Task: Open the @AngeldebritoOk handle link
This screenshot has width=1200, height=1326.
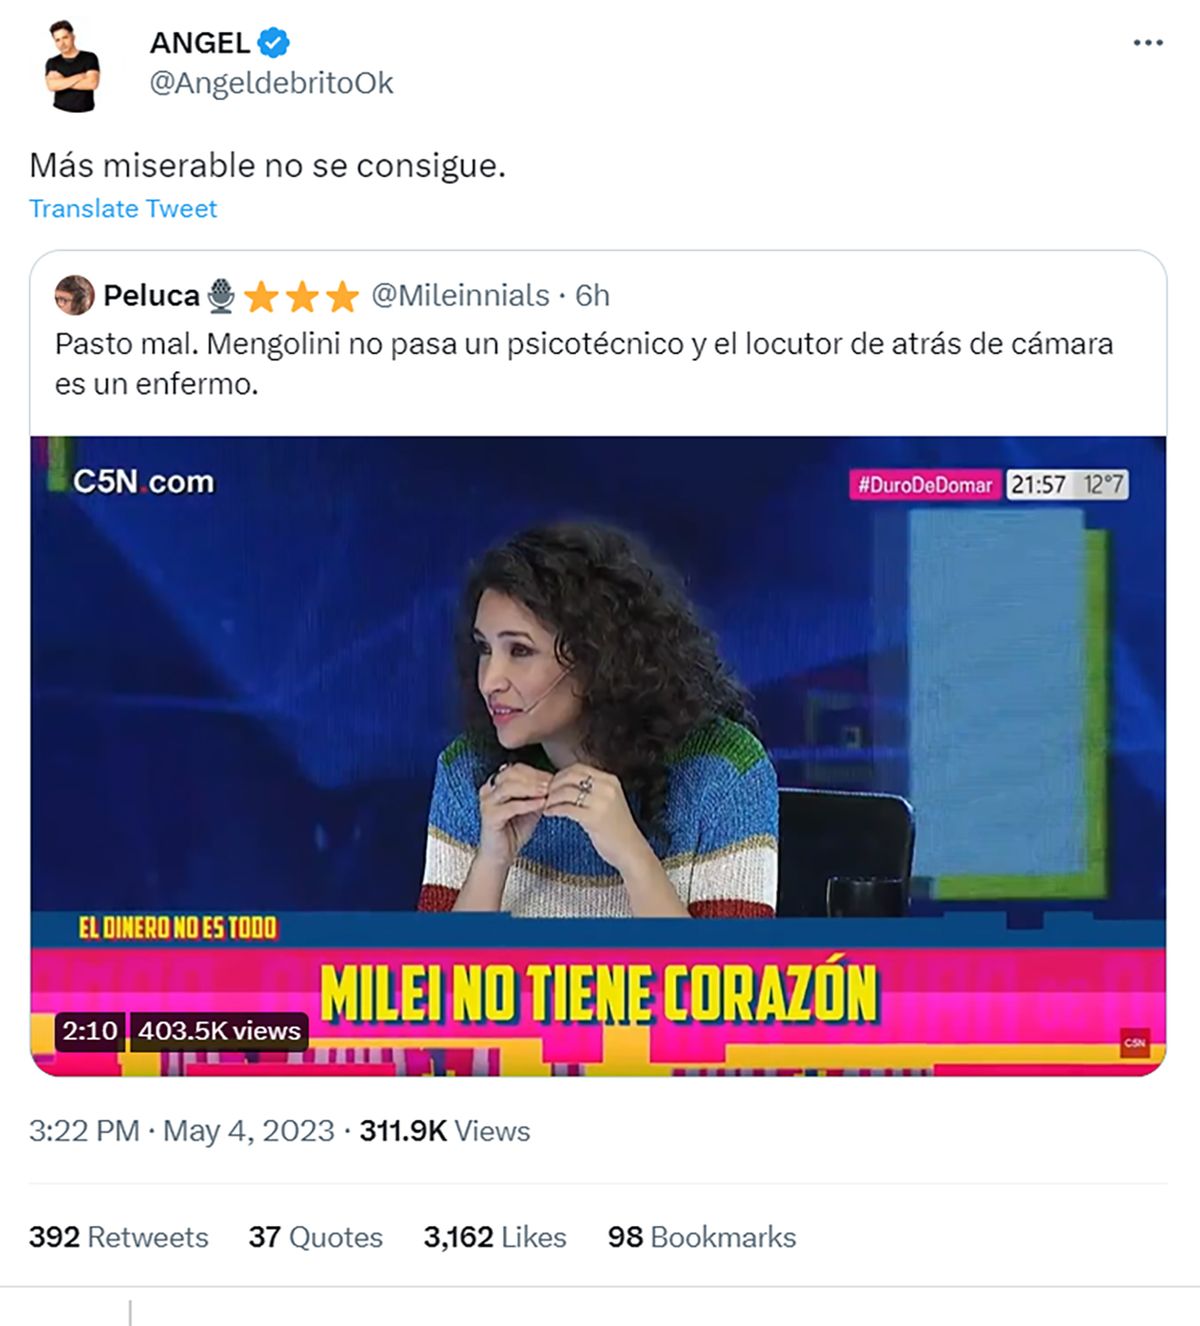Action: tap(271, 83)
